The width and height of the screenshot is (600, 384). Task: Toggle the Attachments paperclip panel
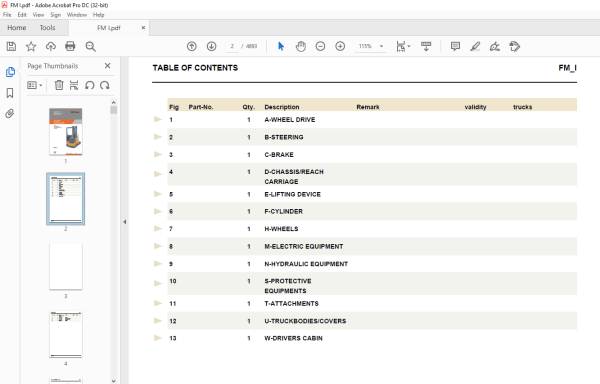pos(10,114)
